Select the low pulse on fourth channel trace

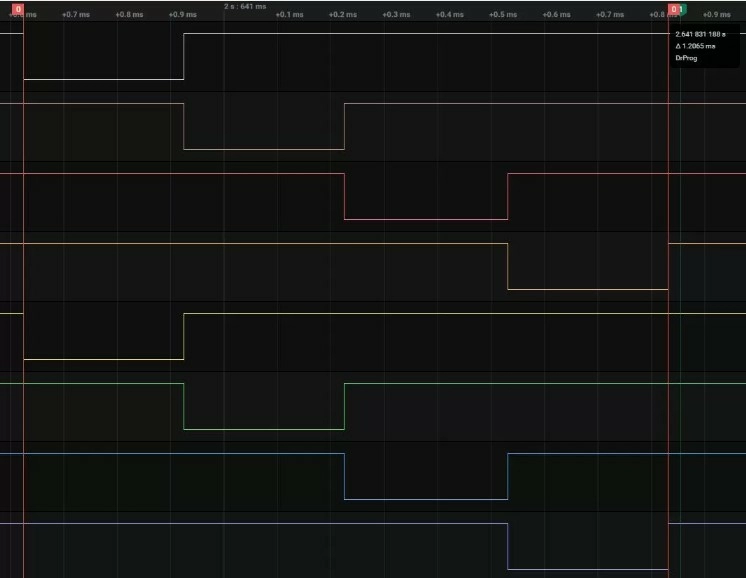pos(588,289)
